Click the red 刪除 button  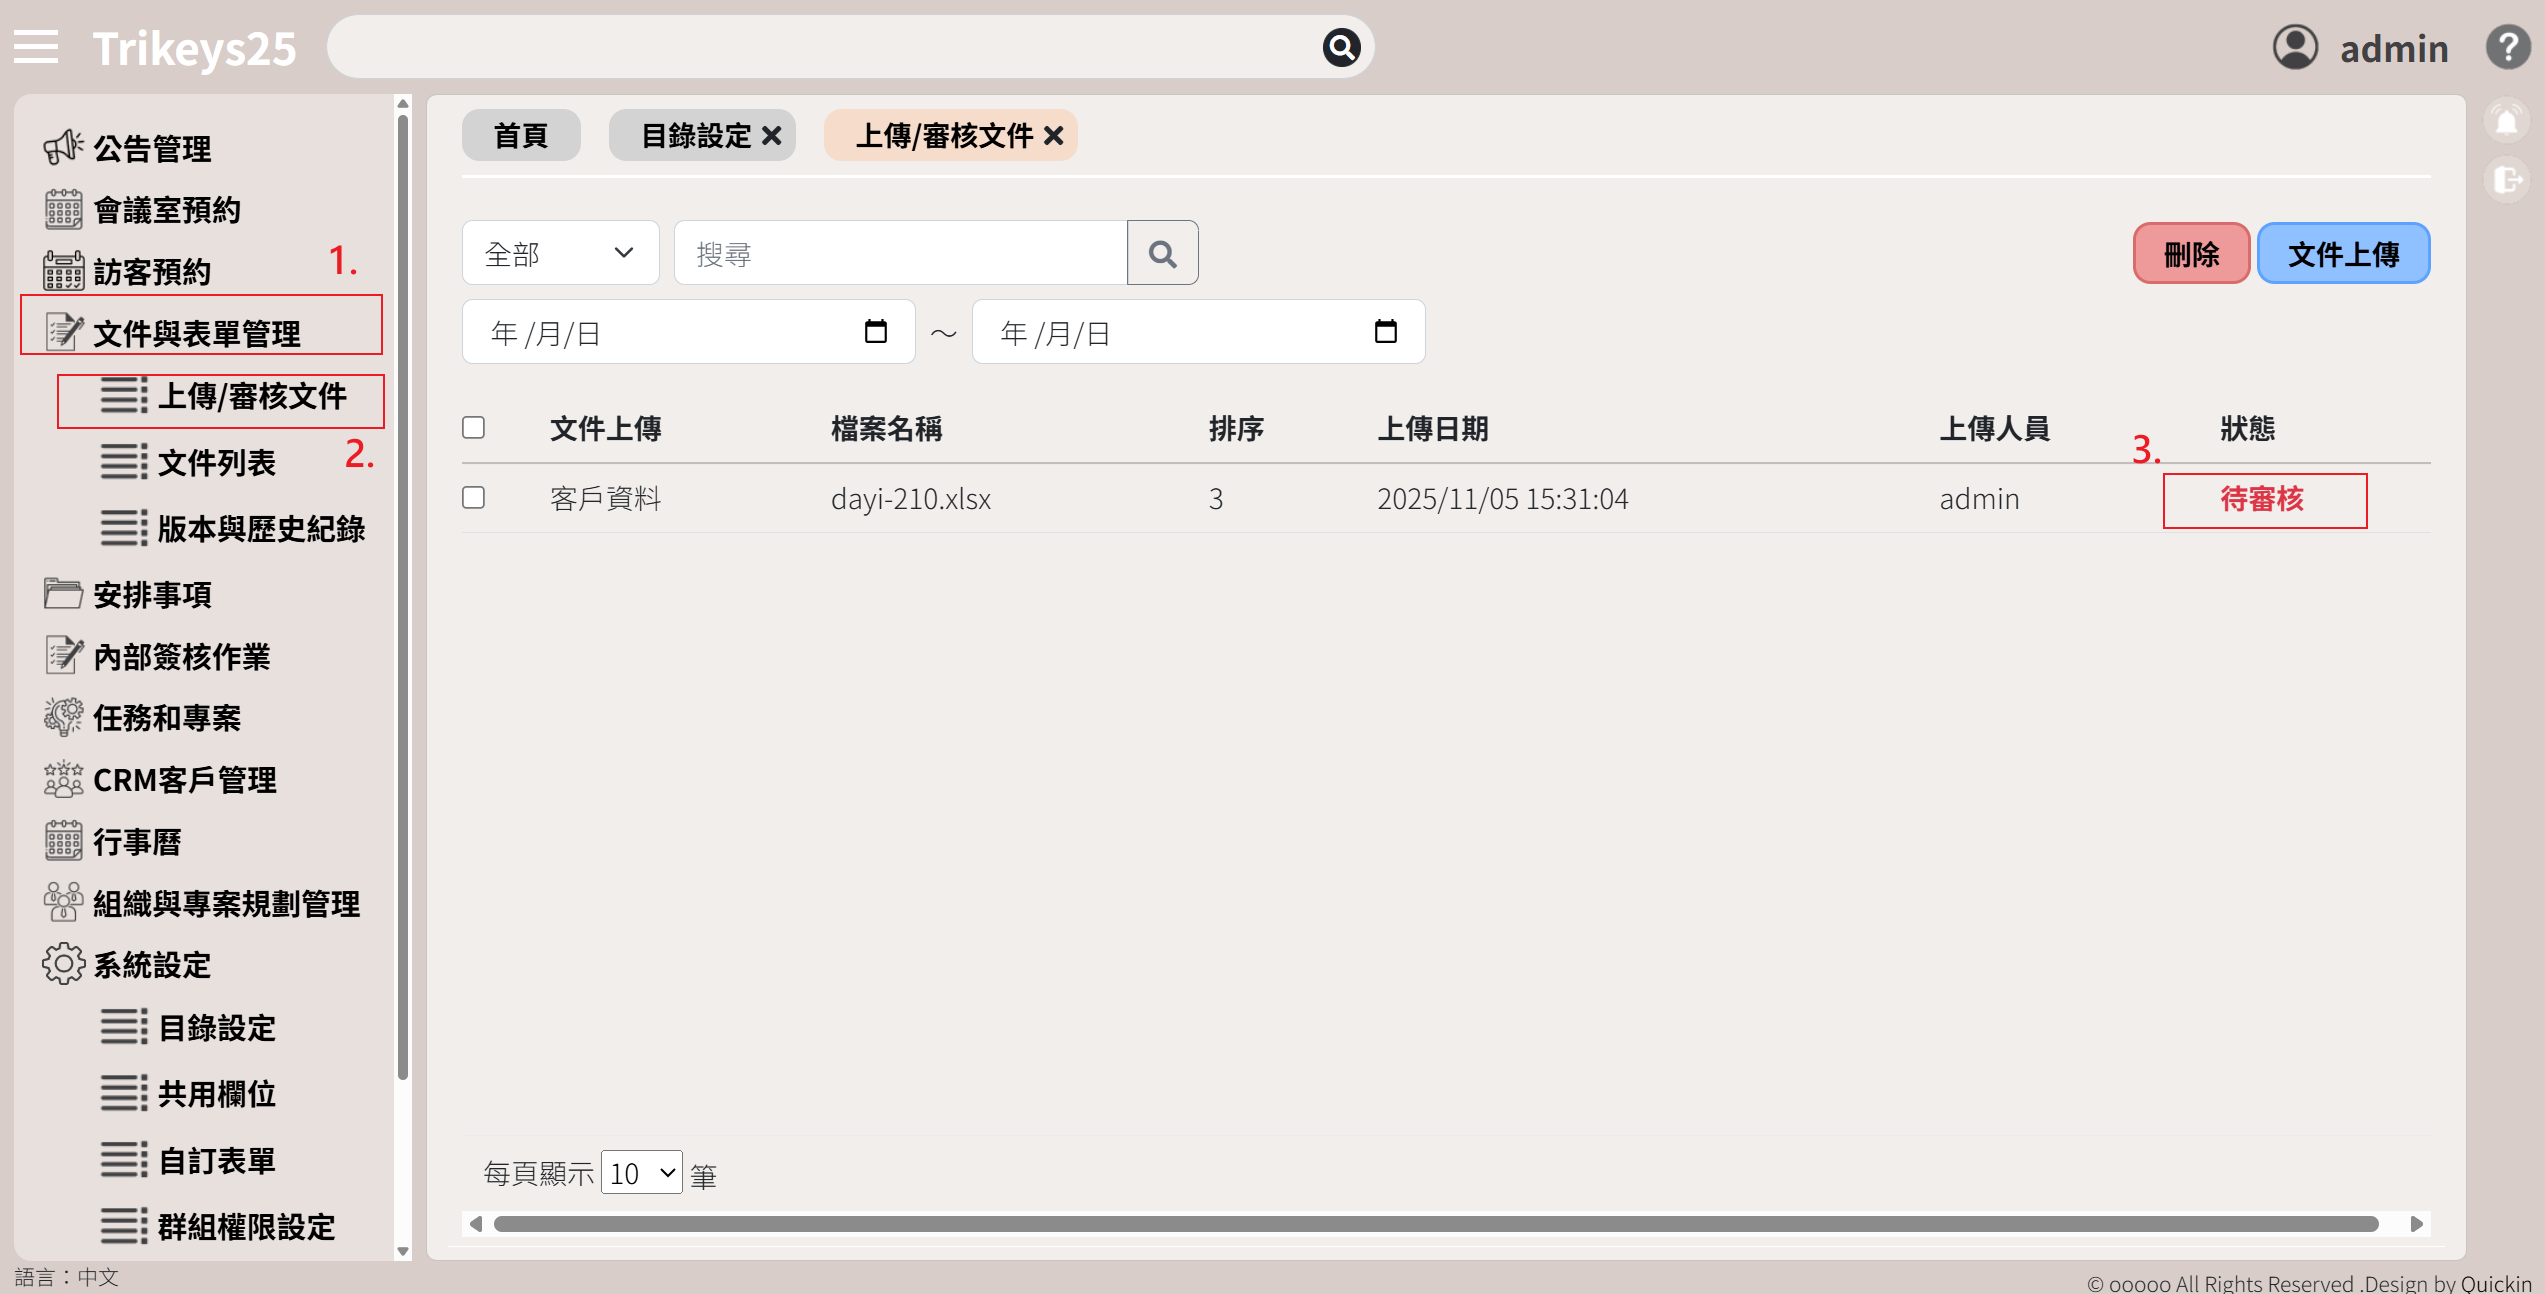tap(2191, 254)
